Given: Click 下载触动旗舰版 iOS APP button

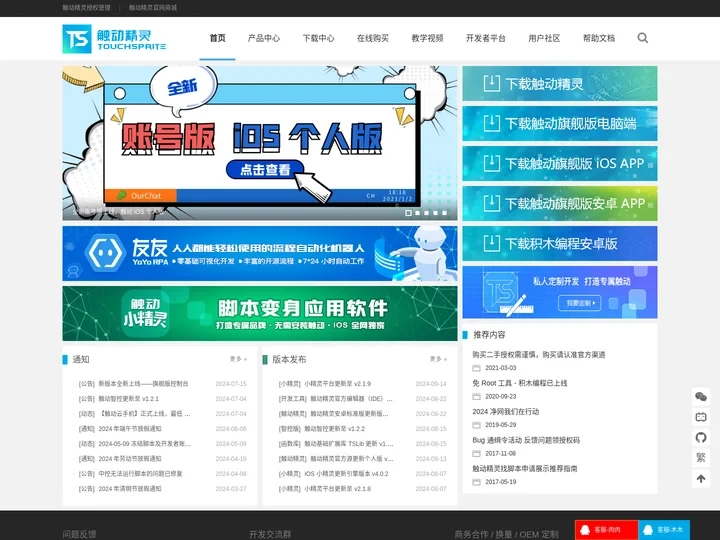Looking at the screenshot, I should pyautogui.click(x=560, y=163).
